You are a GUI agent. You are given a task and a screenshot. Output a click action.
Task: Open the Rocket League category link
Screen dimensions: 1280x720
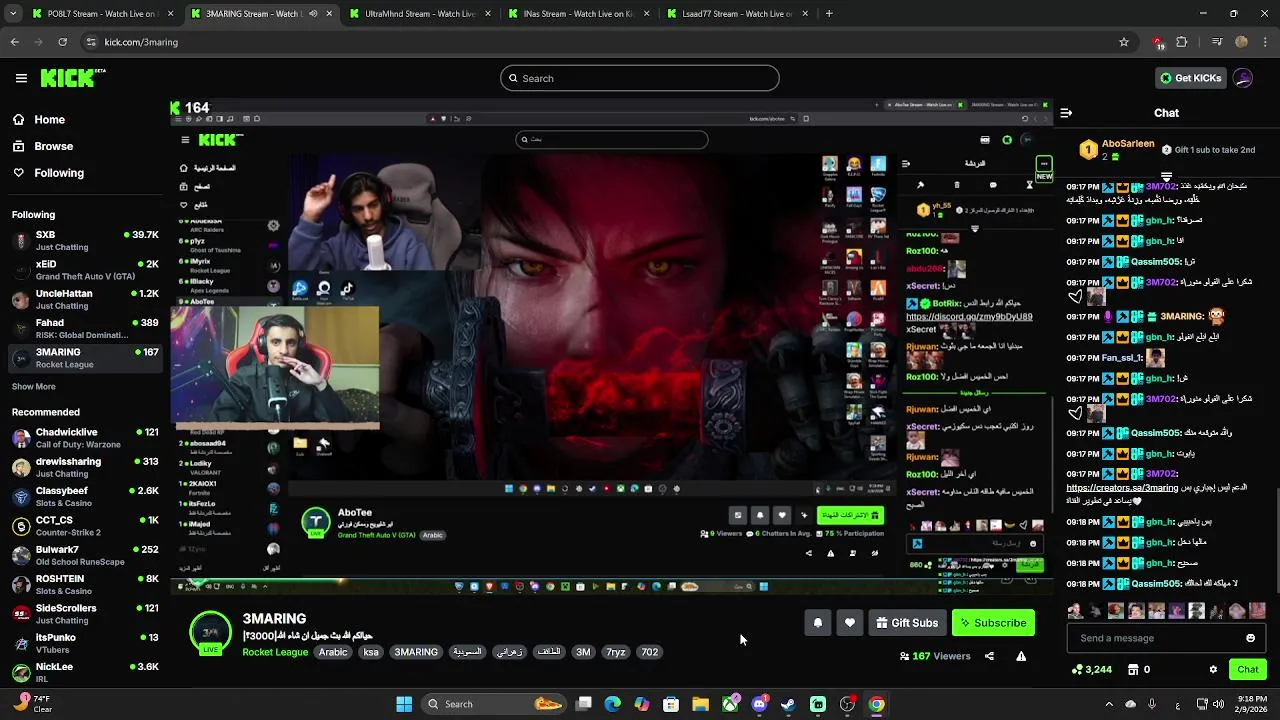[275, 652]
